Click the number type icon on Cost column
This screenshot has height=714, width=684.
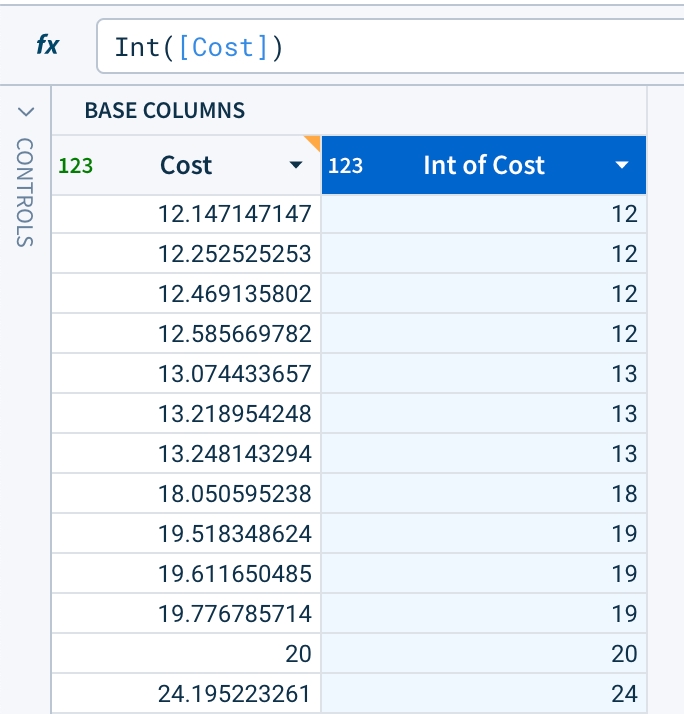click(76, 166)
